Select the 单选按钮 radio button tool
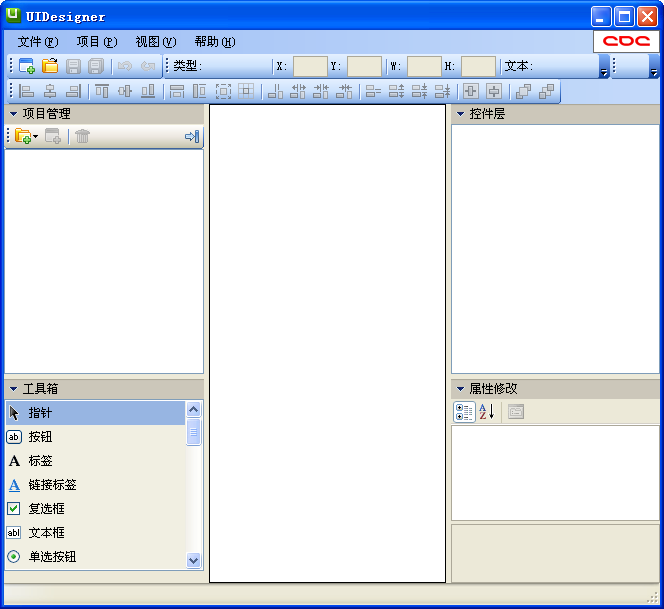Screen dimensions: 664x609 tap(52, 557)
